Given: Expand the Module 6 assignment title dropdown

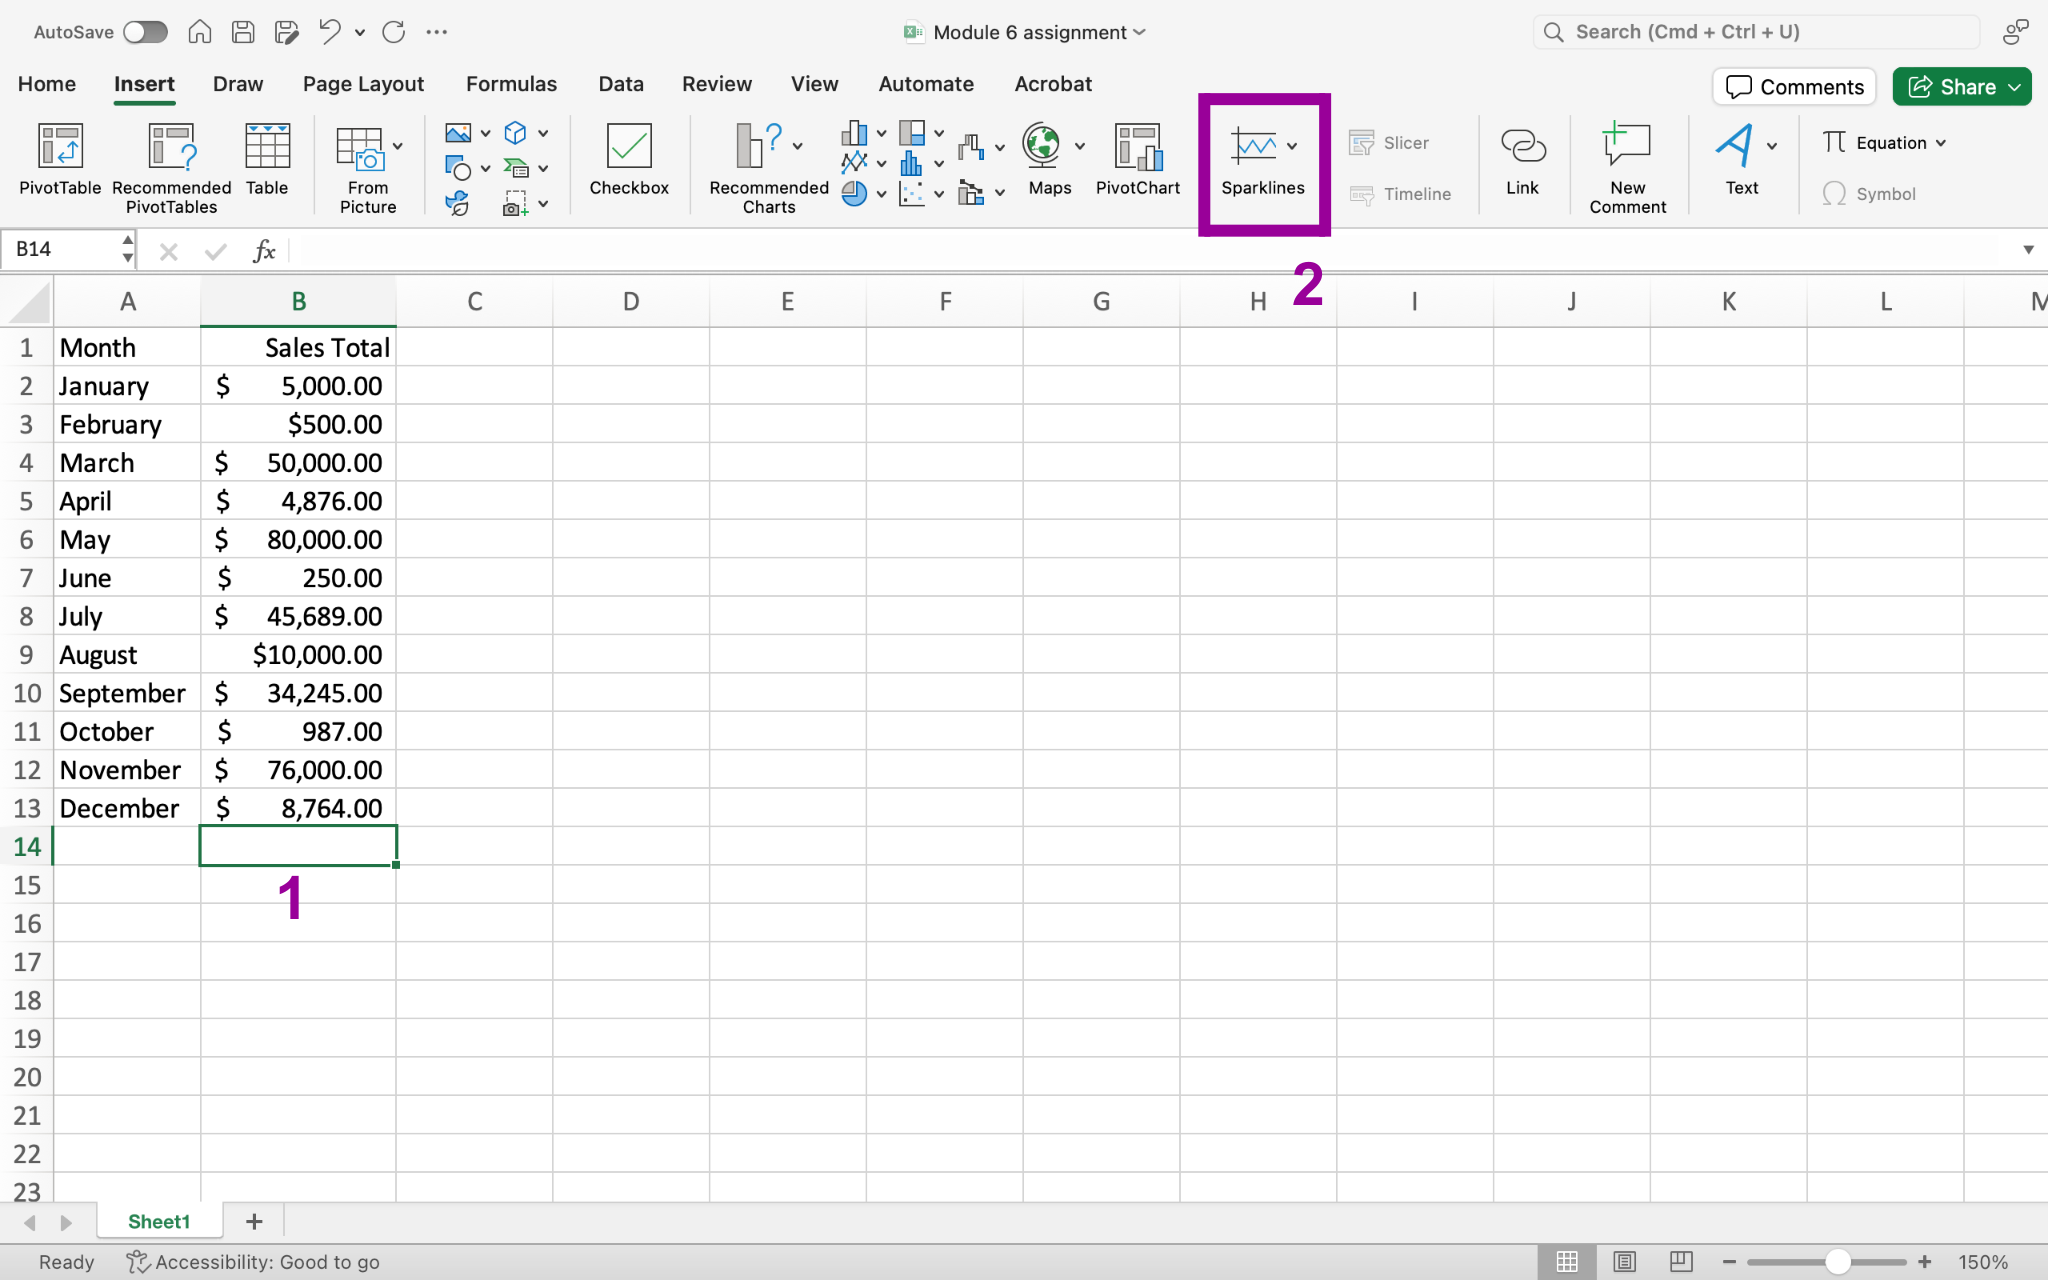Looking at the screenshot, I should click(x=1139, y=32).
